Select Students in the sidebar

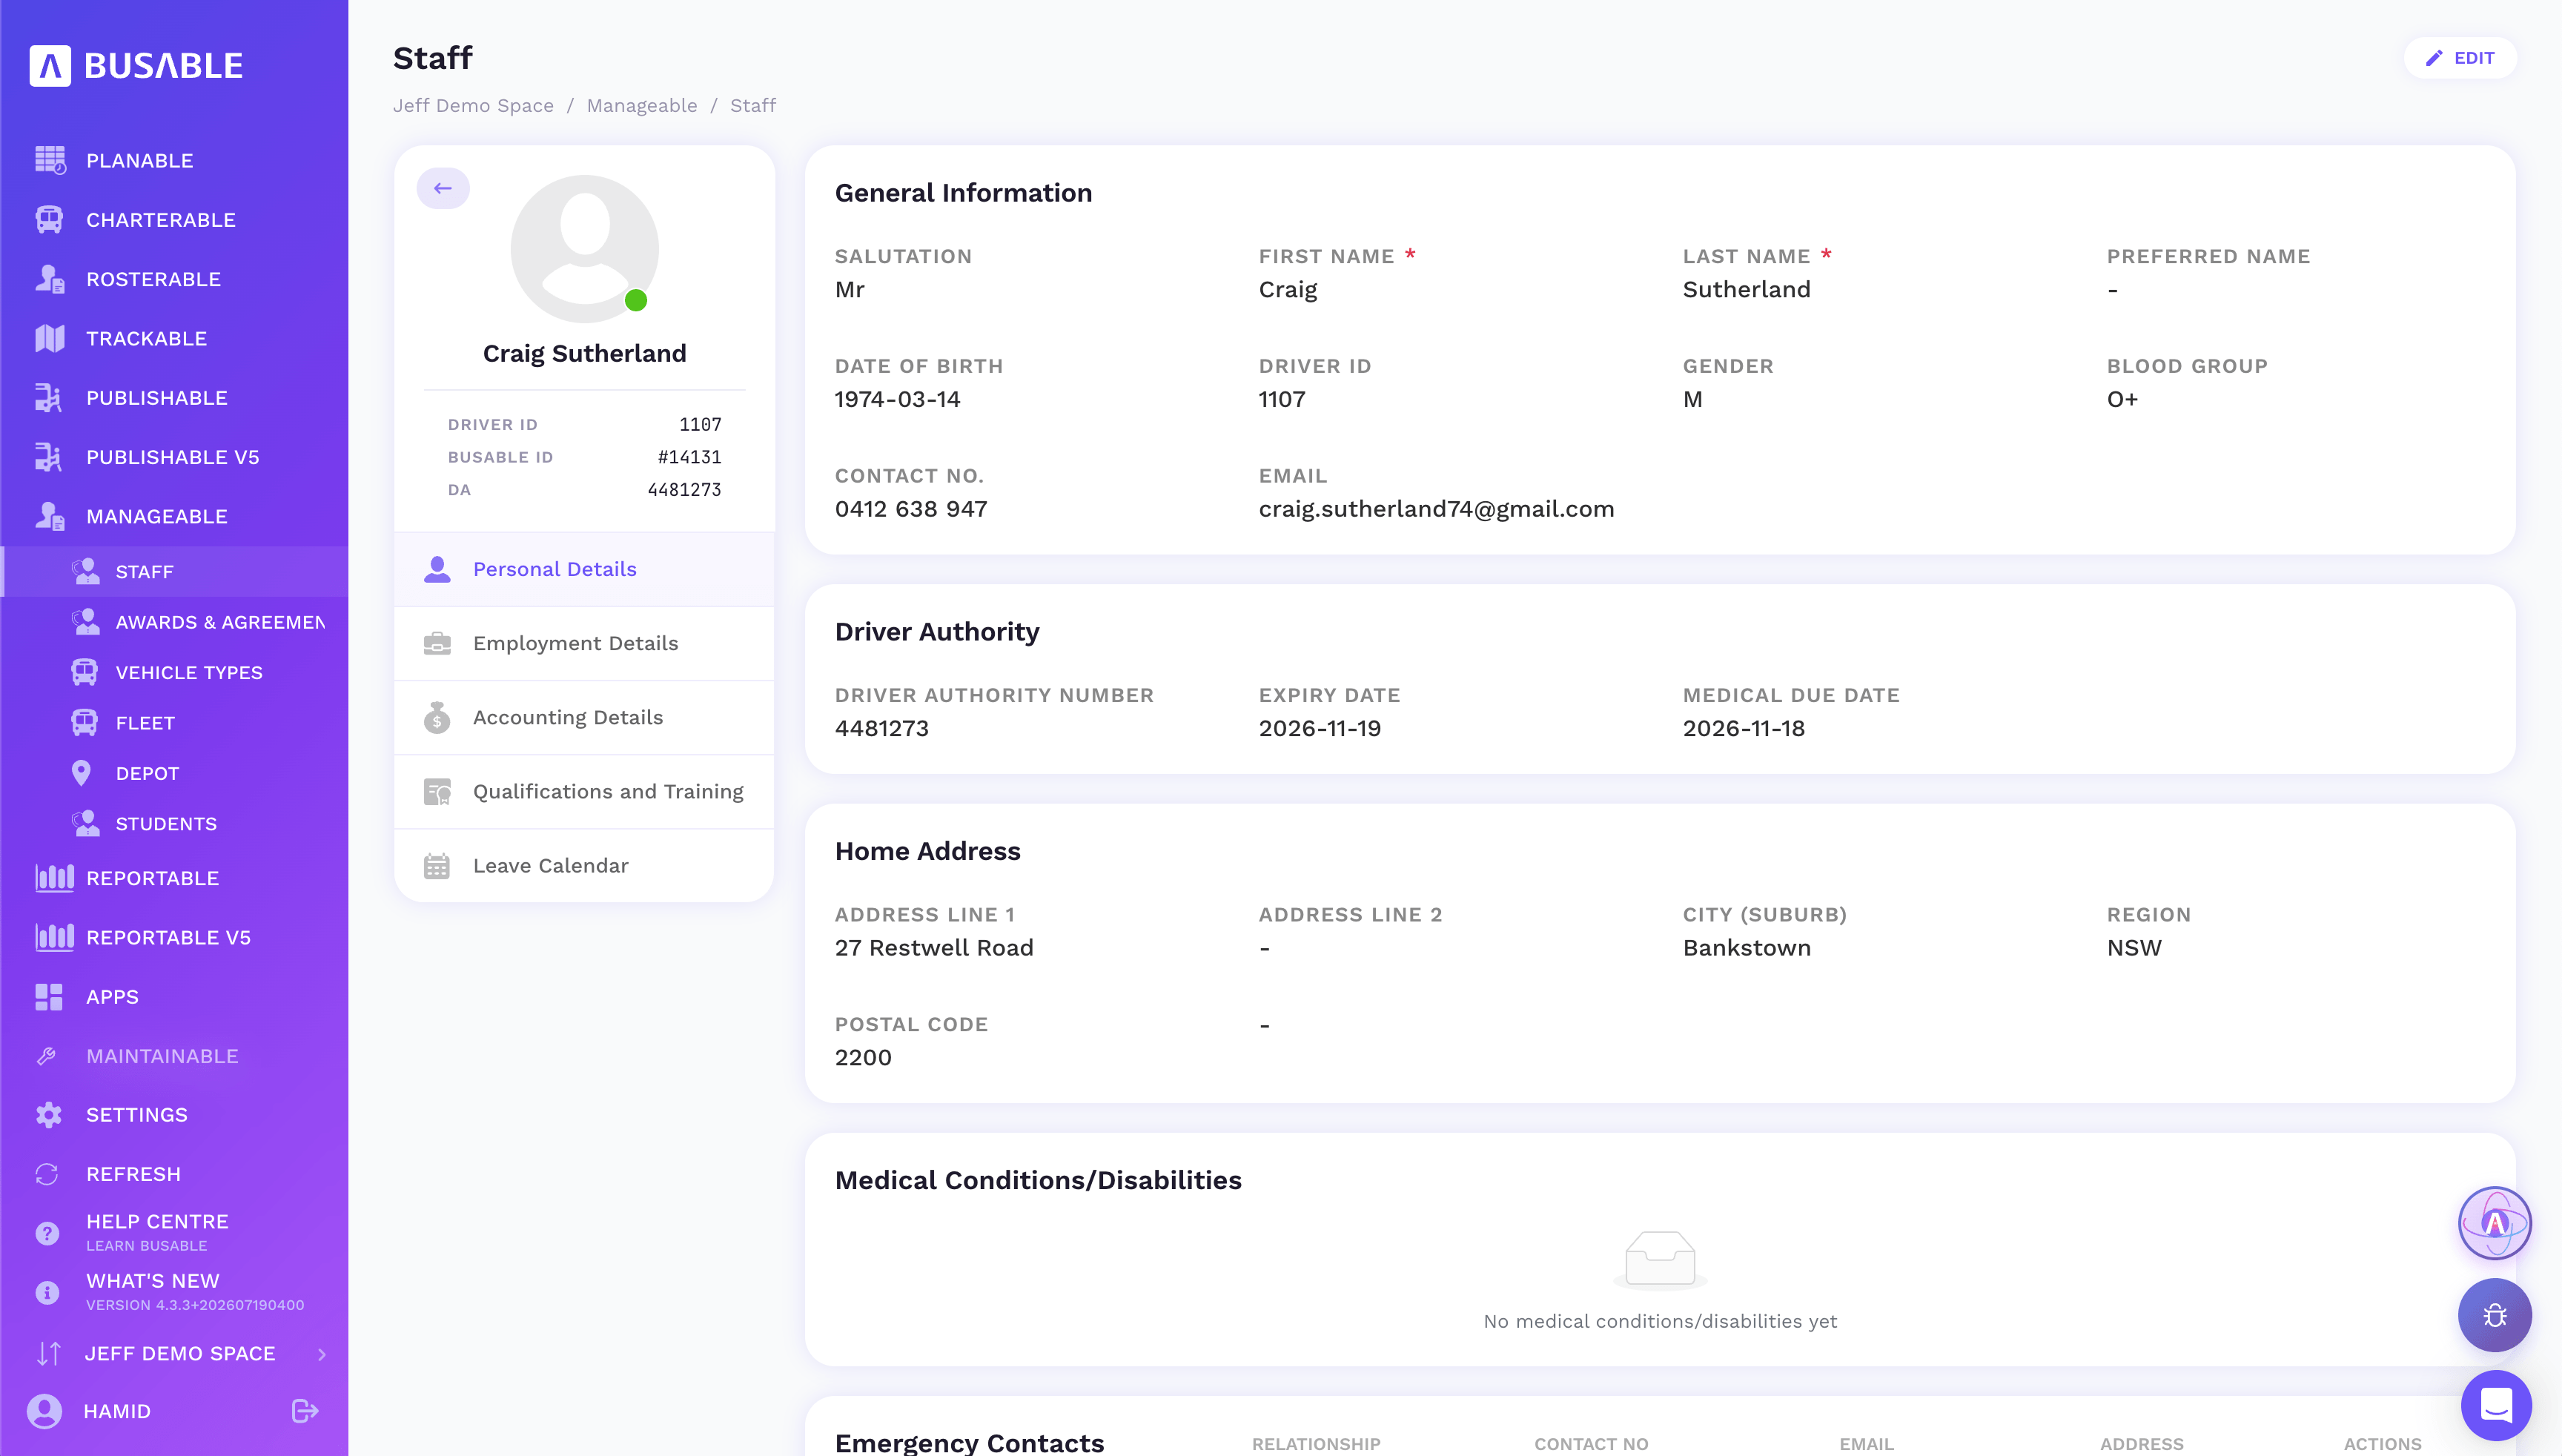point(175,824)
